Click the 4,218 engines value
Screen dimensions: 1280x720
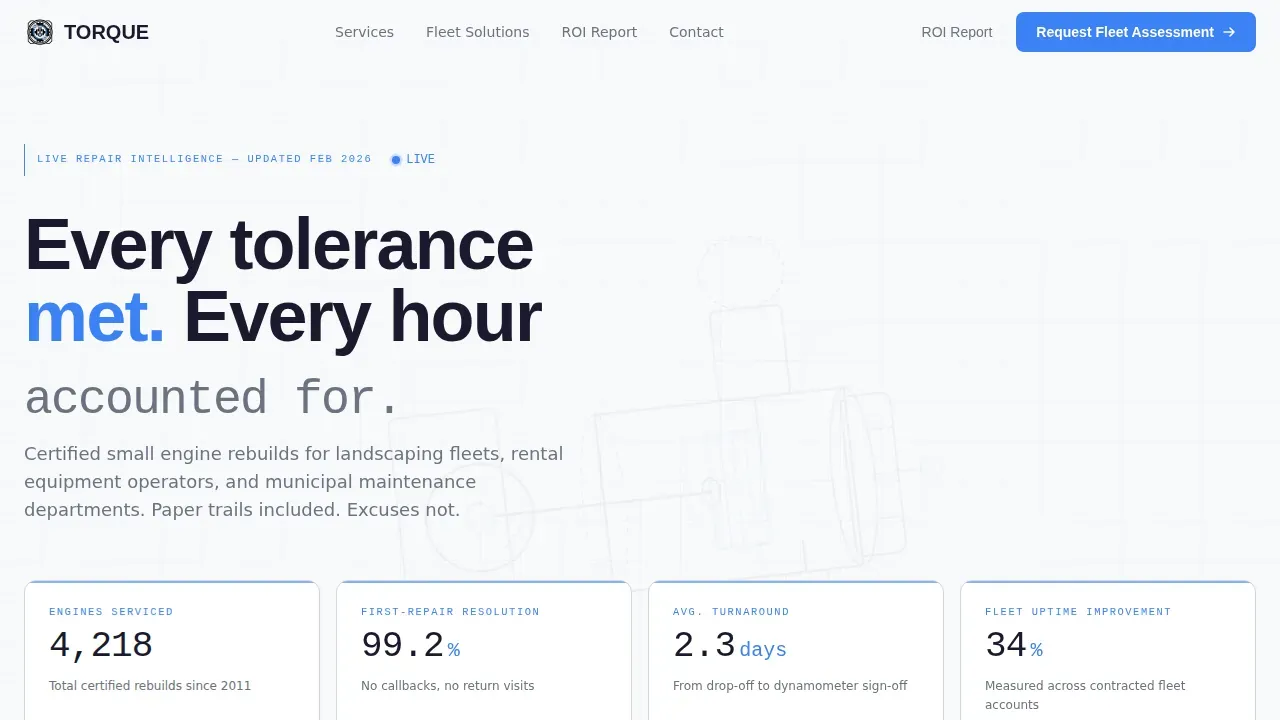click(101, 646)
